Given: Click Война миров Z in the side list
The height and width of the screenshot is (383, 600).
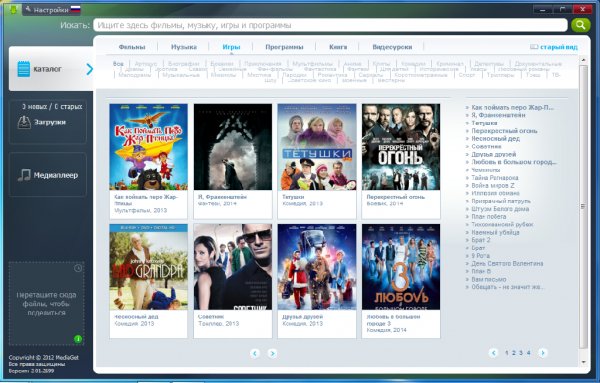Looking at the screenshot, I should point(493,185).
